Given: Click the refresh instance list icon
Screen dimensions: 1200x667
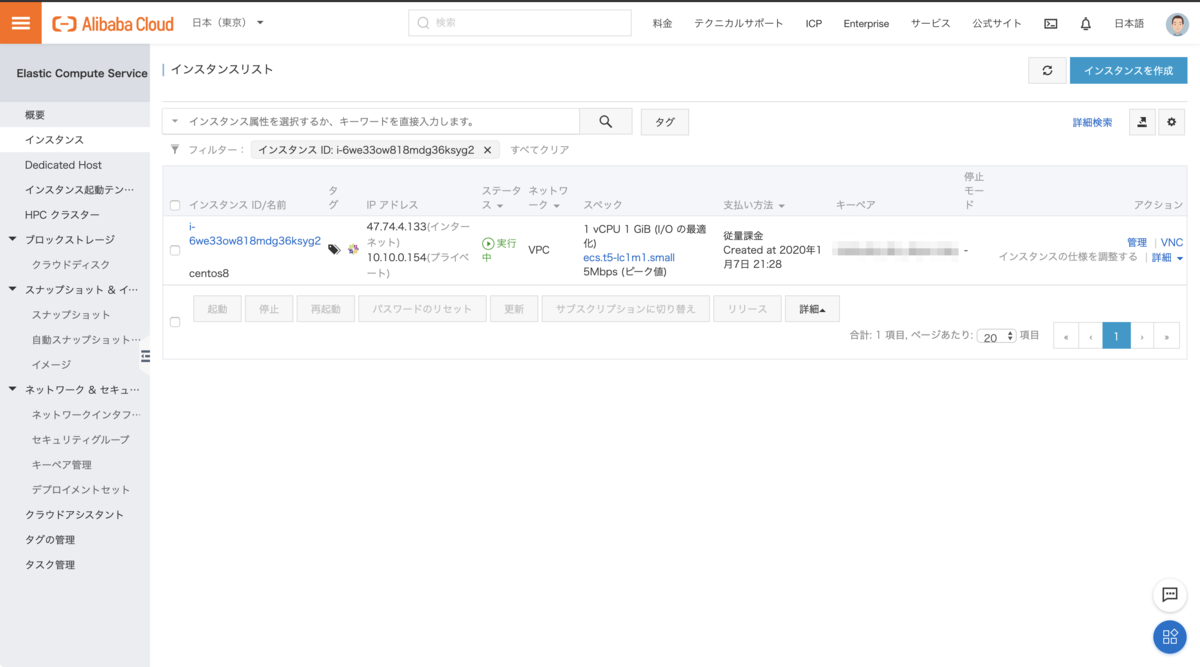Looking at the screenshot, I should [1047, 70].
